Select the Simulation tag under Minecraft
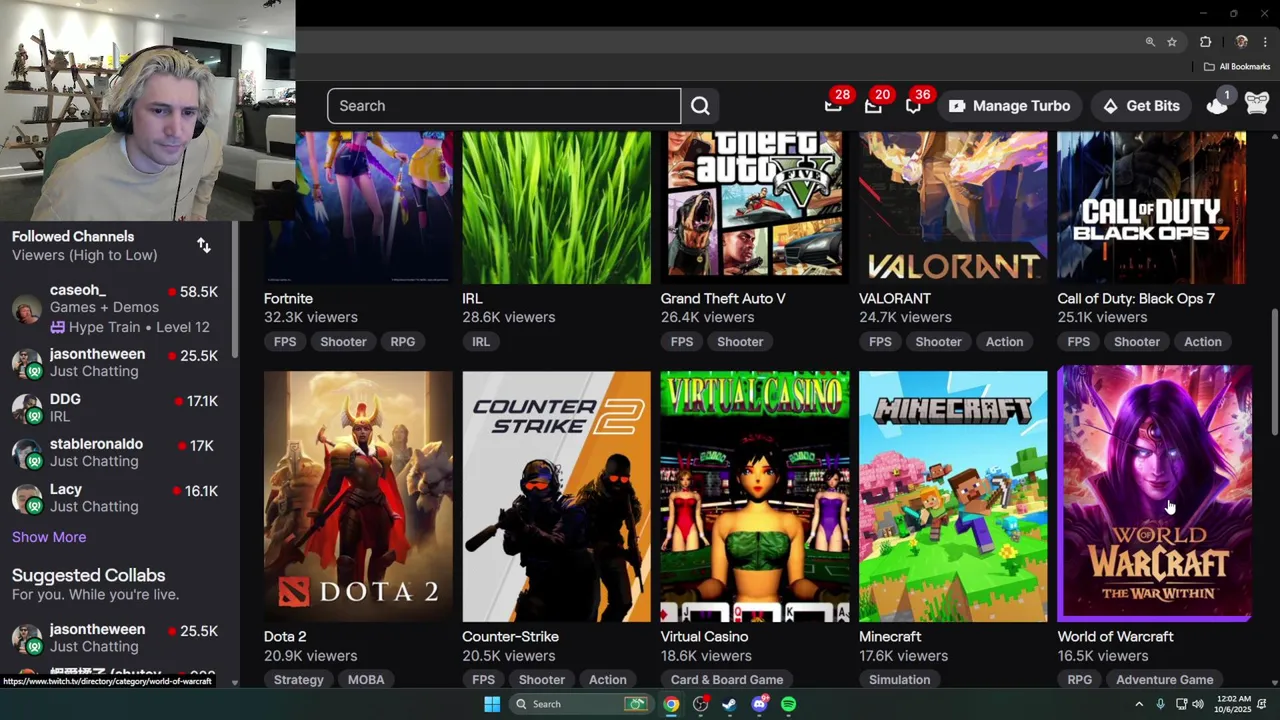Screen dimensions: 1280x720 900,680
